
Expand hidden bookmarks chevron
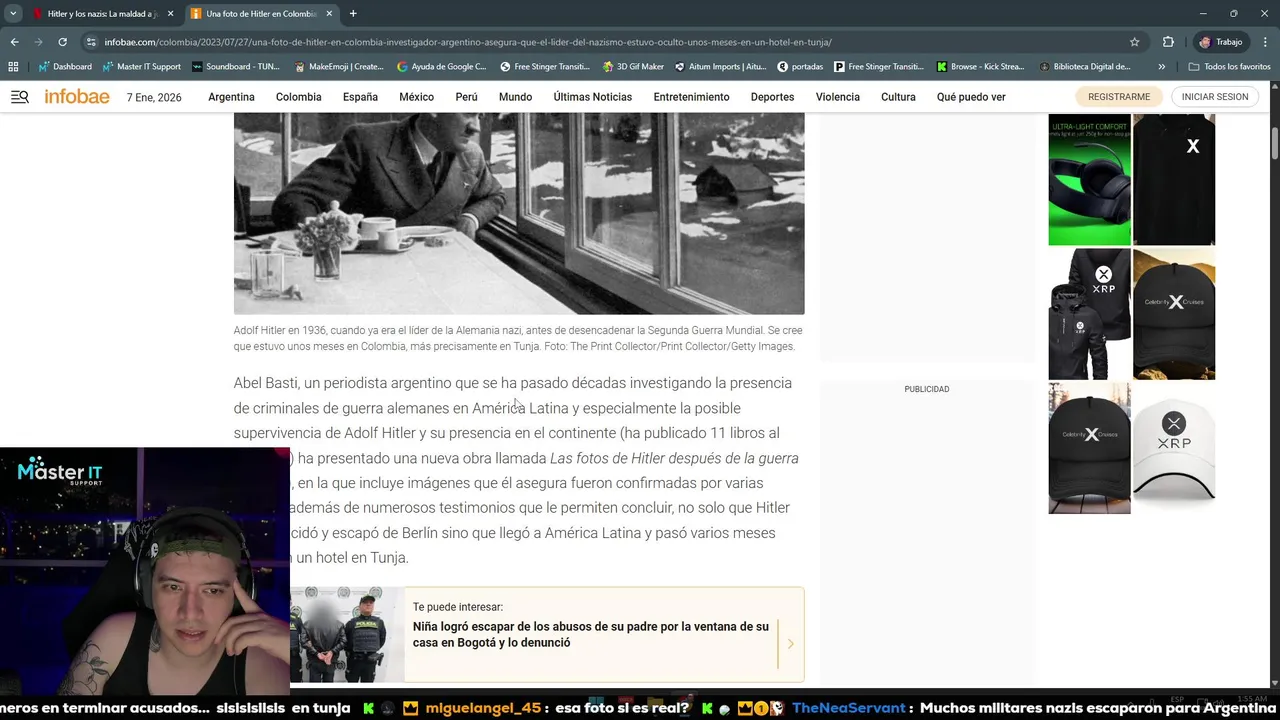[x=1161, y=67]
